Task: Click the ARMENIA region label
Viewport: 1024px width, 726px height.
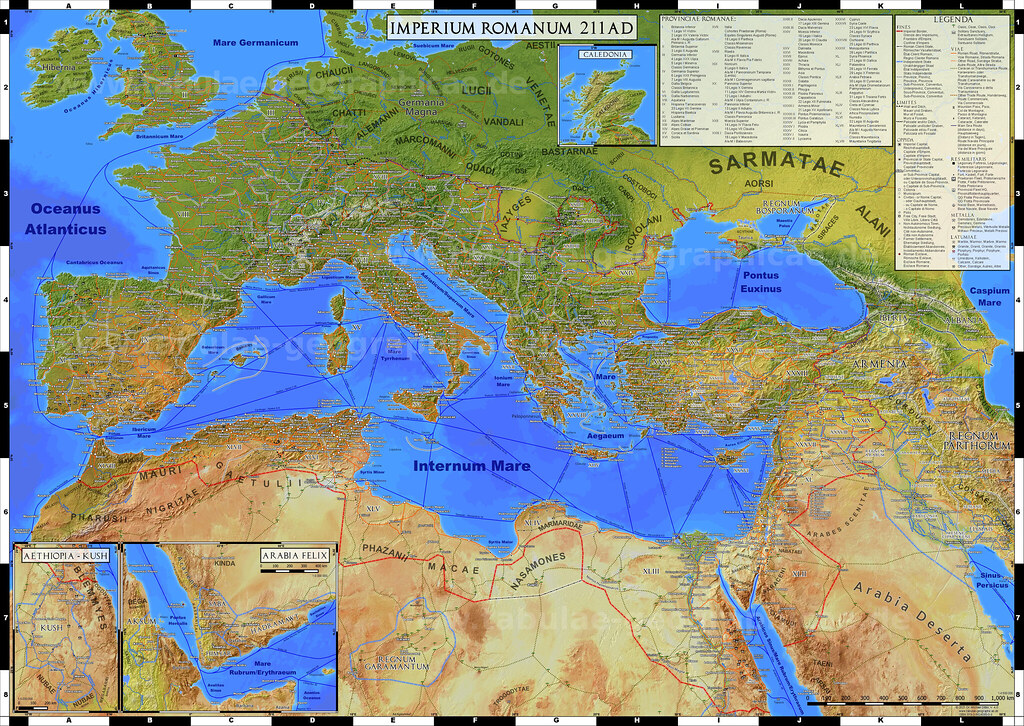Action: click(878, 364)
